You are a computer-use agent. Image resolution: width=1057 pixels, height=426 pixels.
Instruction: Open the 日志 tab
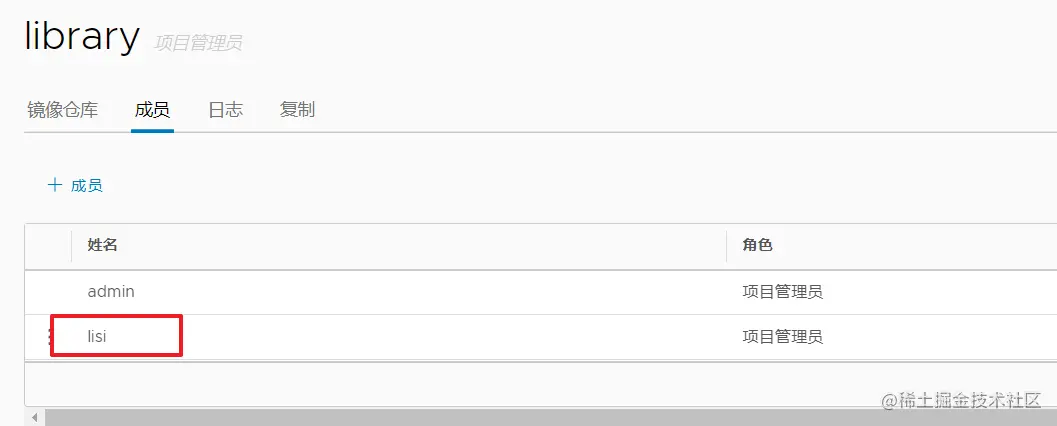click(225, 110)
